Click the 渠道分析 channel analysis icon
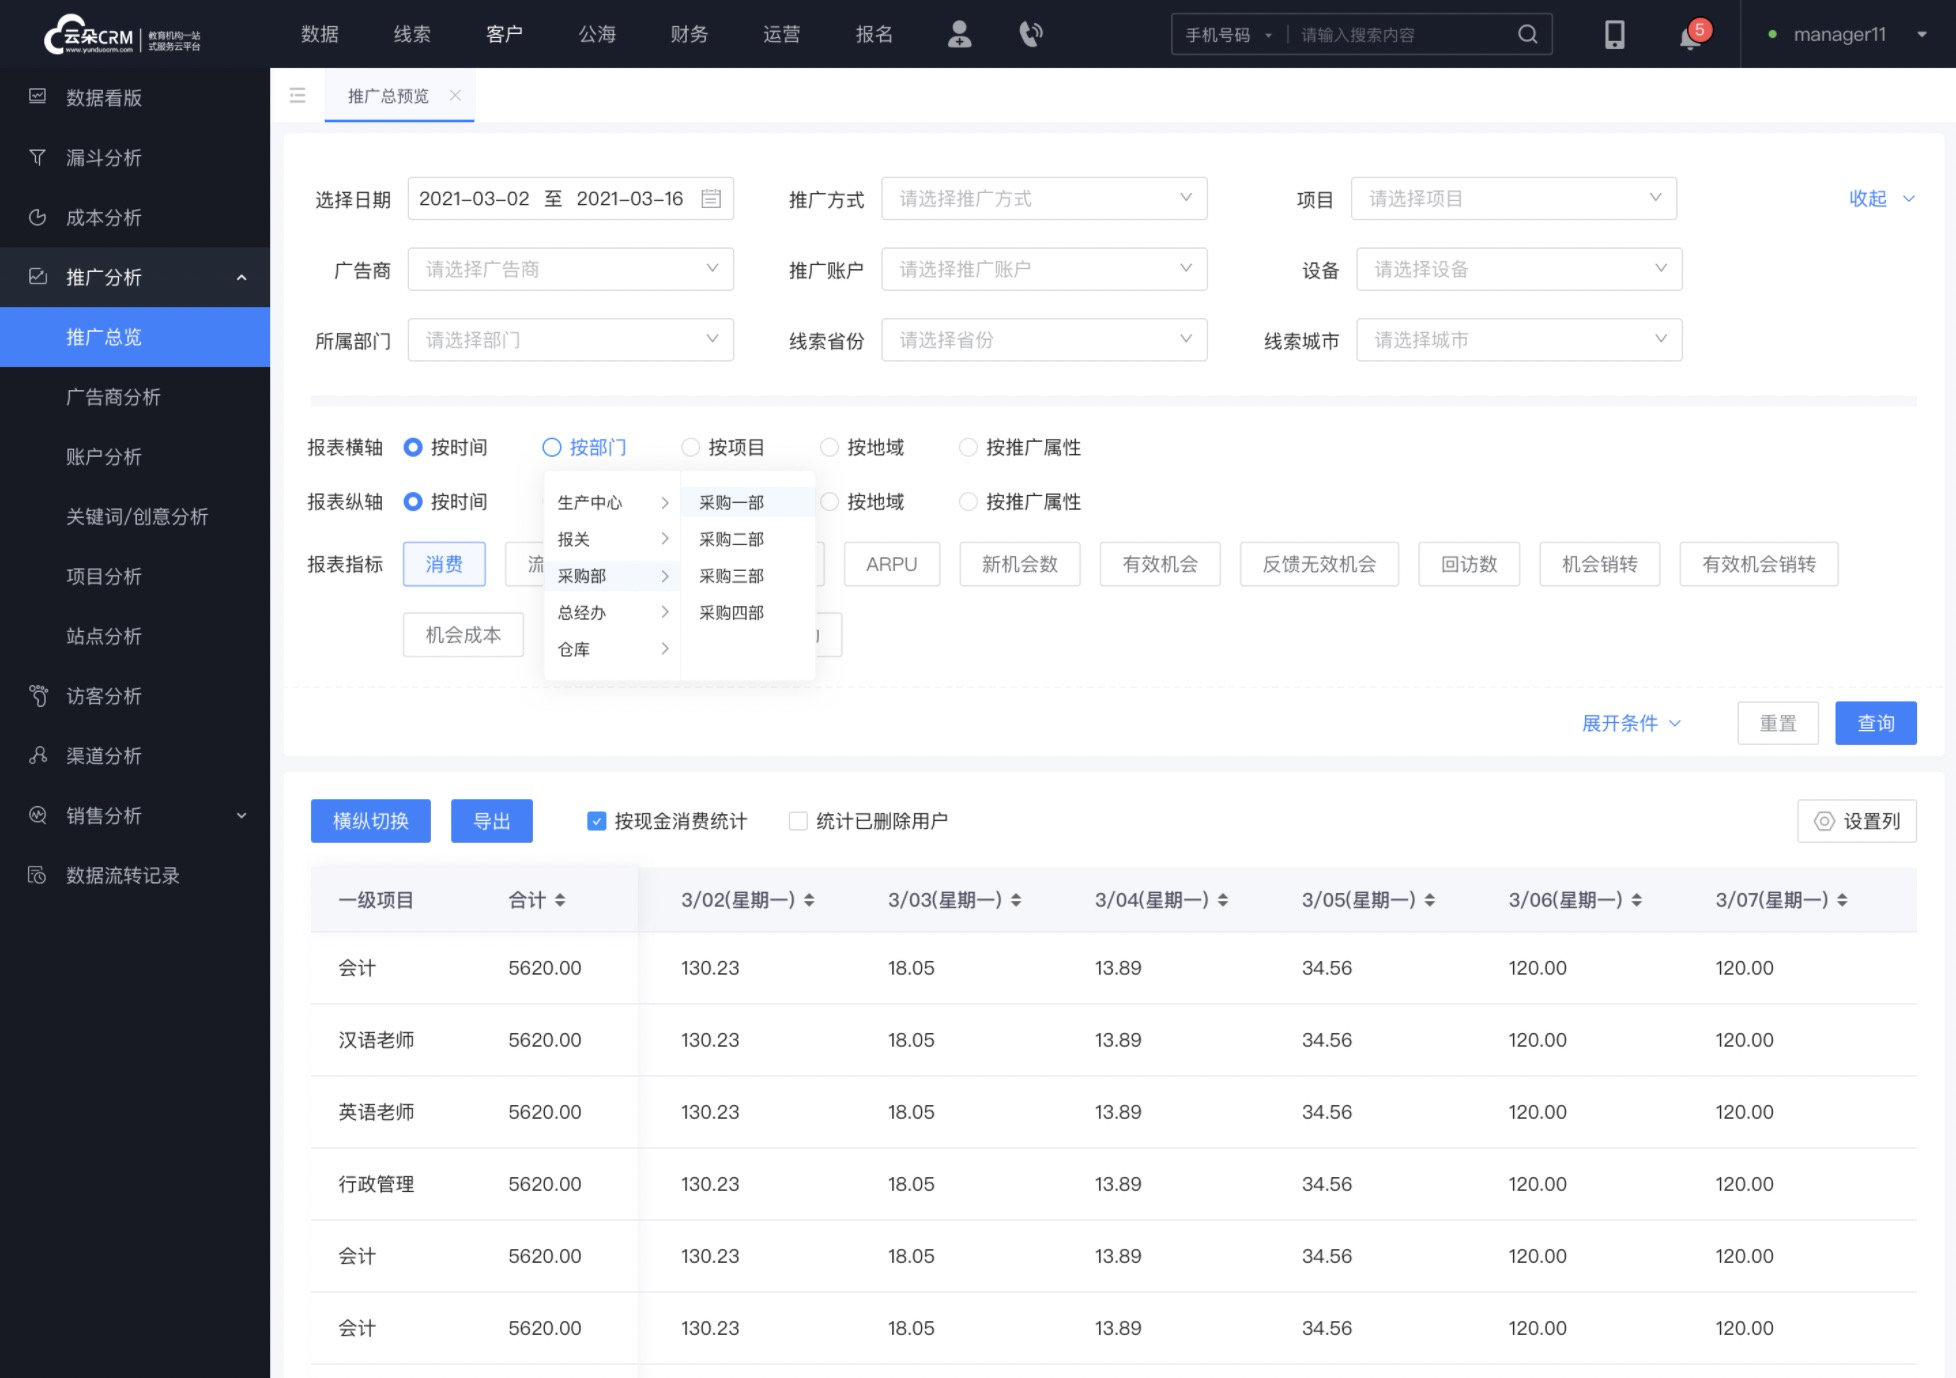 pos(39,755)
